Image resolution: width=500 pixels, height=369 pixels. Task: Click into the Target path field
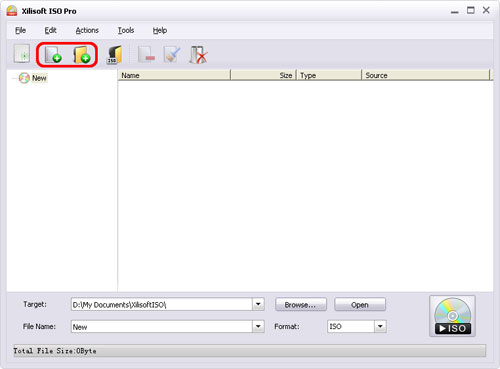coord(162,304)
